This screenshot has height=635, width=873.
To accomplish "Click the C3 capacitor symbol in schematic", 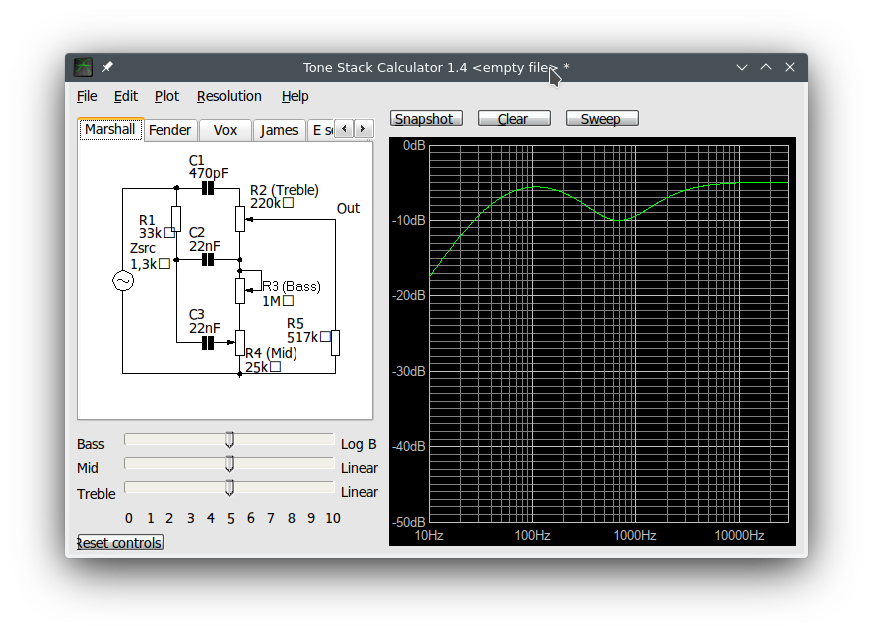I will pos(208,343).
